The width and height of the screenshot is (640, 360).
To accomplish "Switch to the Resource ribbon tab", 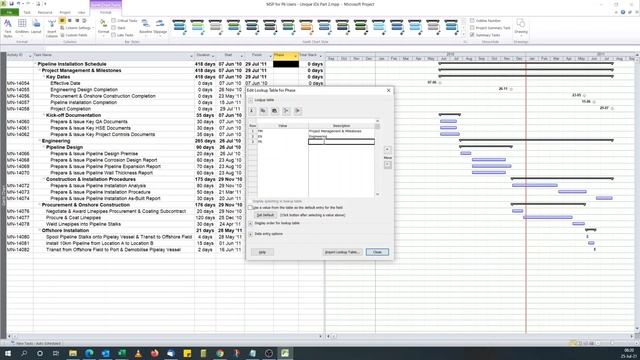I will tap(45, 12).
